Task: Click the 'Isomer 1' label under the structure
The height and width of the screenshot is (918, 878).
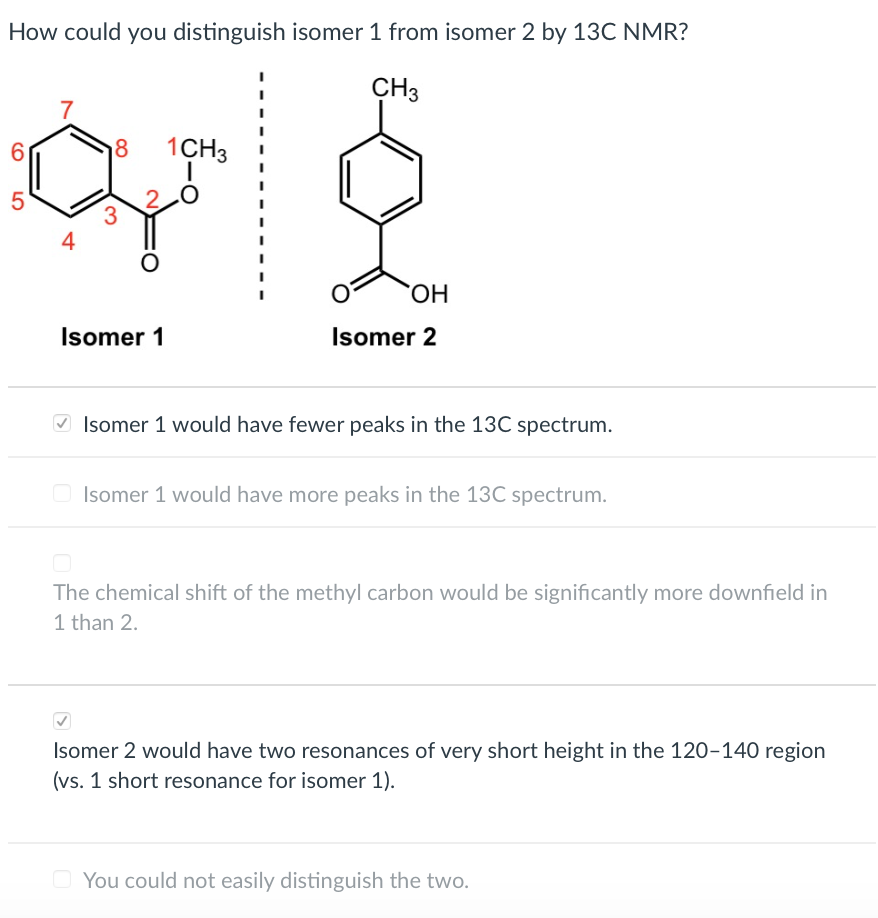Action: [112, 337]
